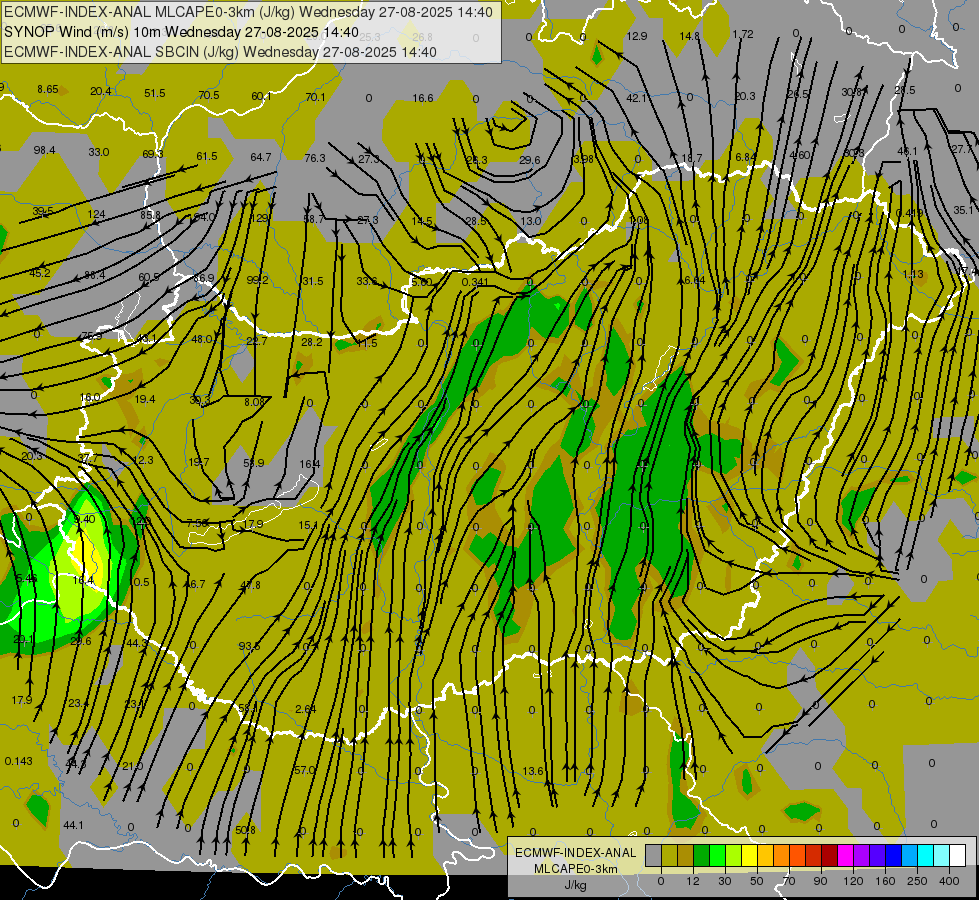Click the map value 35.1
The height and width of the screenshot is (900, 979).
964,210
